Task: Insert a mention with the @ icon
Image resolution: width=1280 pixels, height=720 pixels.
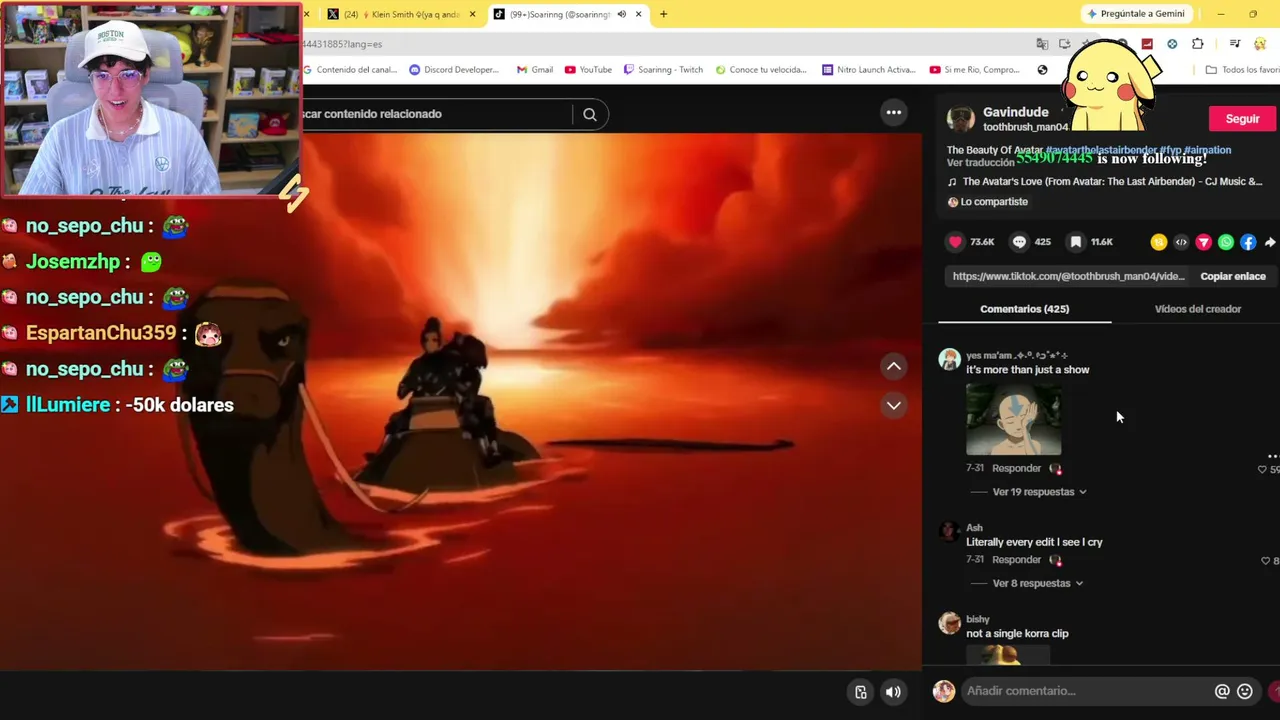Action: coord(1222,691)
